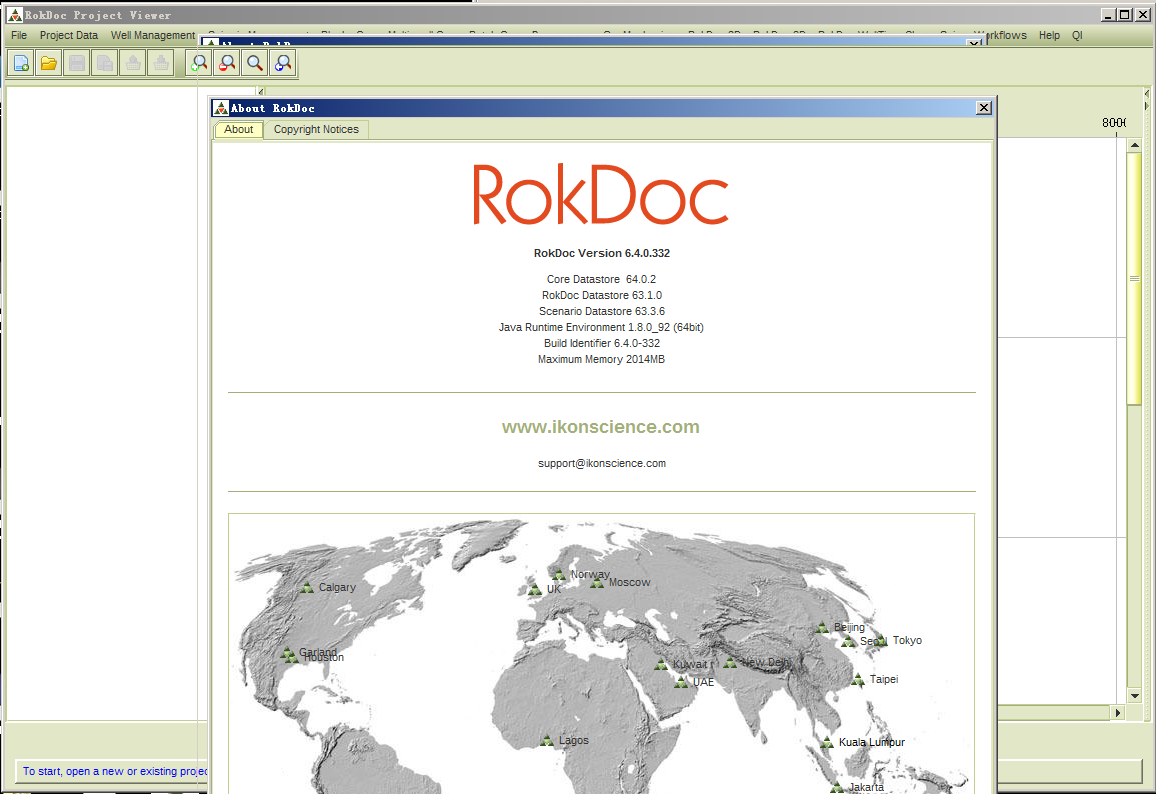Click the RokDoc Datastore 63.1.0 line
The image size is (1156, 794).
tap(602, 296)
